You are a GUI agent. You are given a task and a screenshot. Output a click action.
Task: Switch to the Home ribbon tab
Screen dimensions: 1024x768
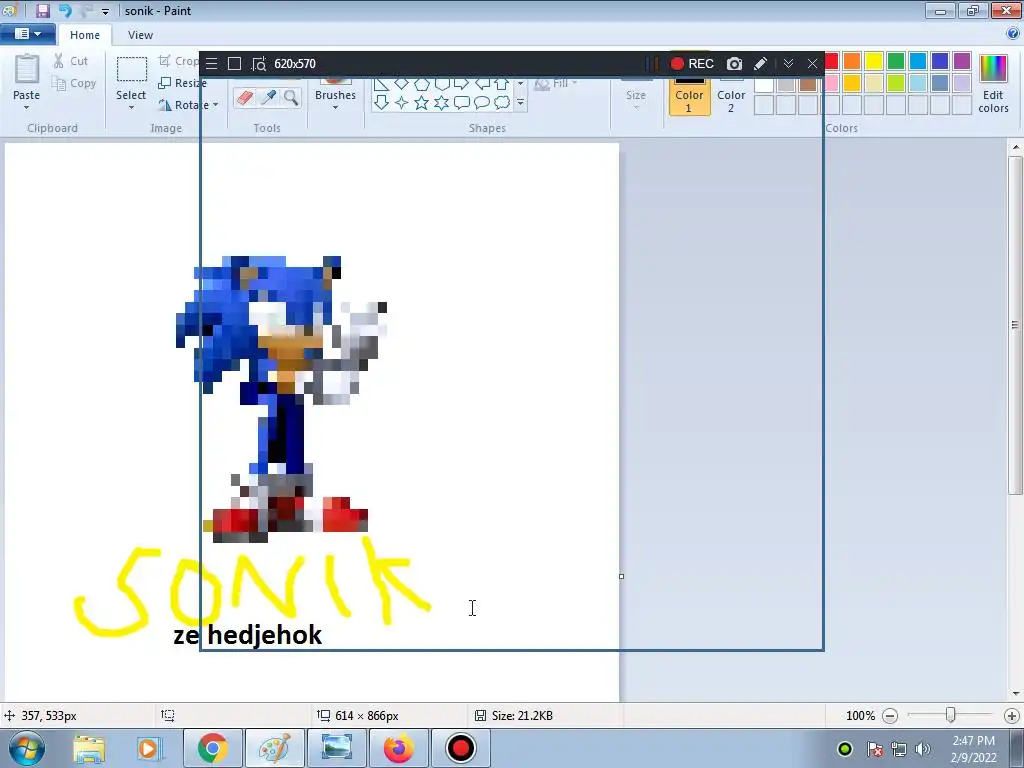coord(85,35)
